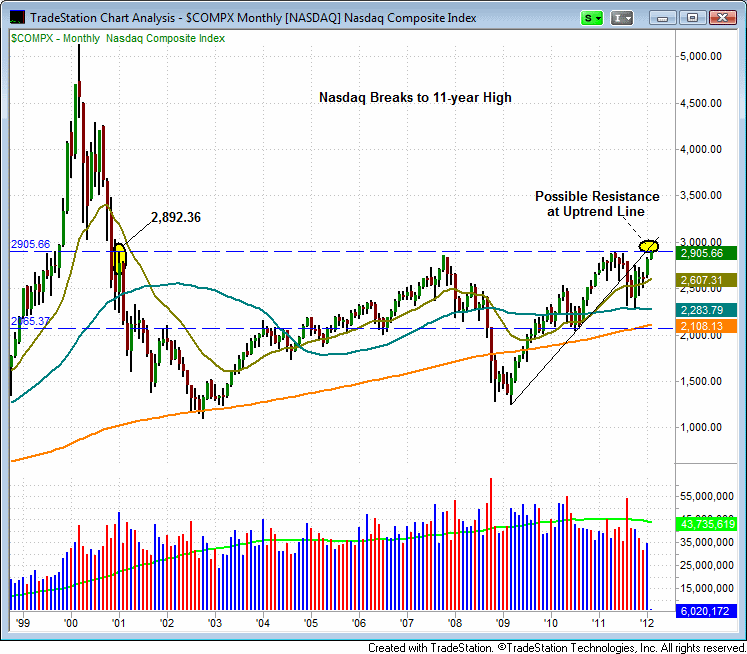Click the green 43,735,619 volume average tag
747x654 pixels.
click(707, 524)
